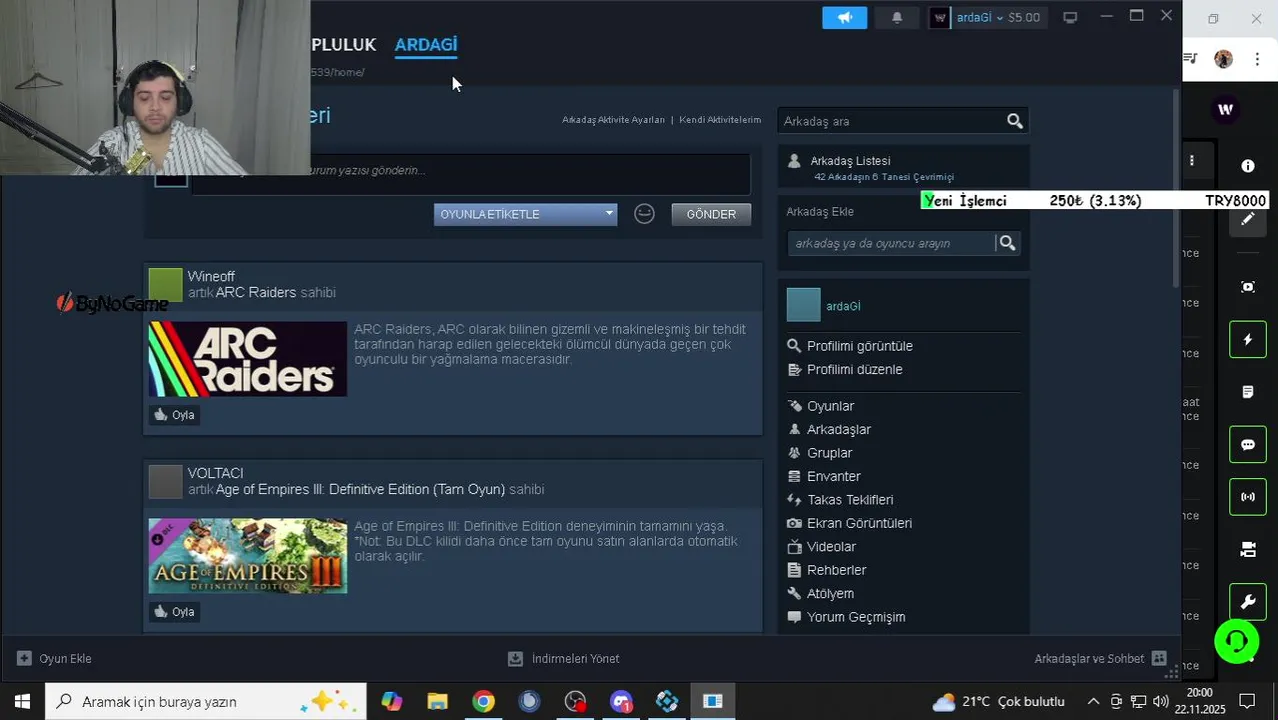Click Wineoff's green avatar

[x=166, y=285]
